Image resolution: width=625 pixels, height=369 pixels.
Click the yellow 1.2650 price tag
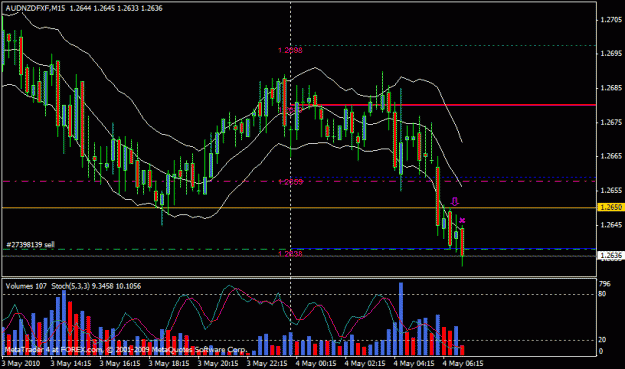pos(610,208)
